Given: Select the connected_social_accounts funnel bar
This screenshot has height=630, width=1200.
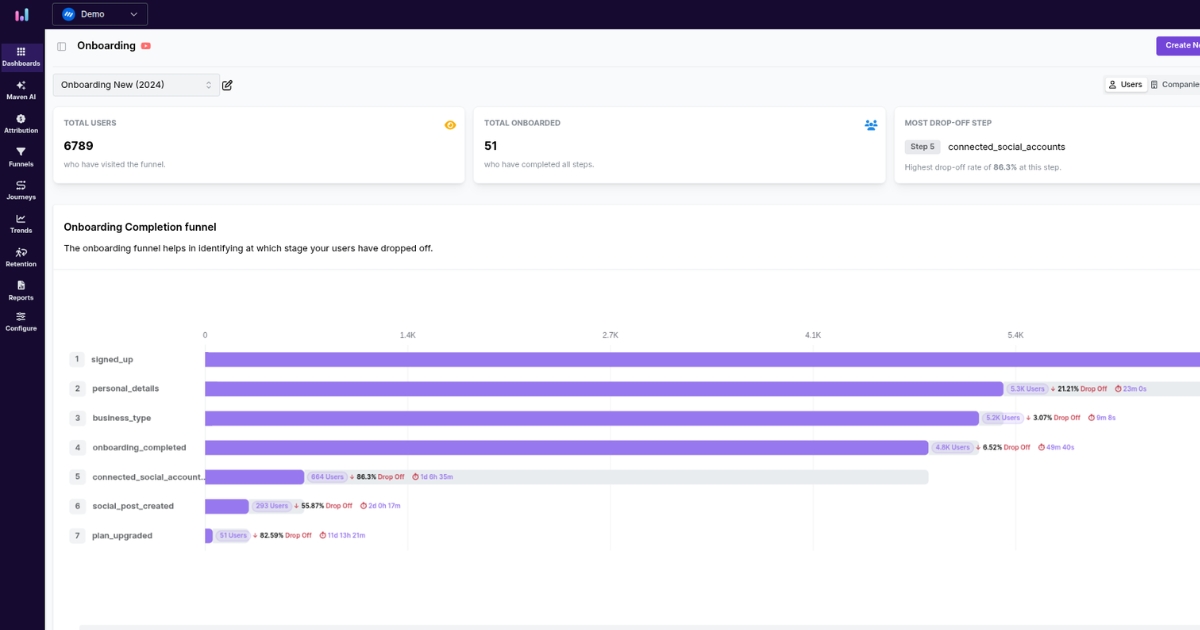Looking at the screenshot, I should (x=255, y=477).
